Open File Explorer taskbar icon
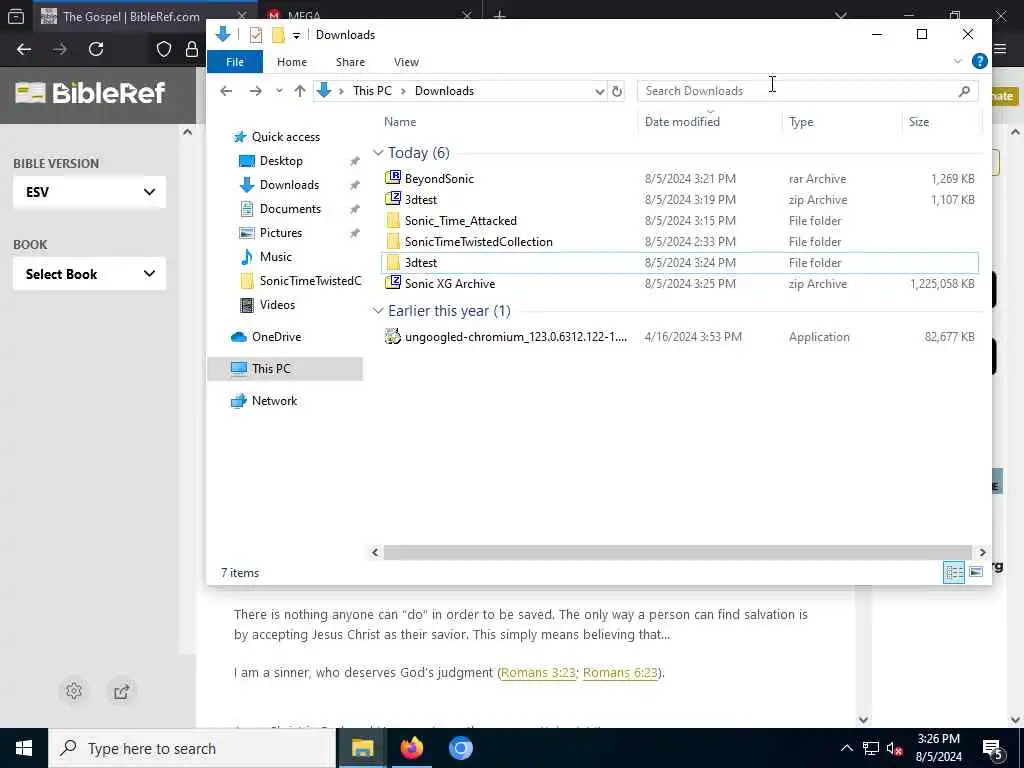Viewport: 1024px width, 768px height. [x=362, y=748]
